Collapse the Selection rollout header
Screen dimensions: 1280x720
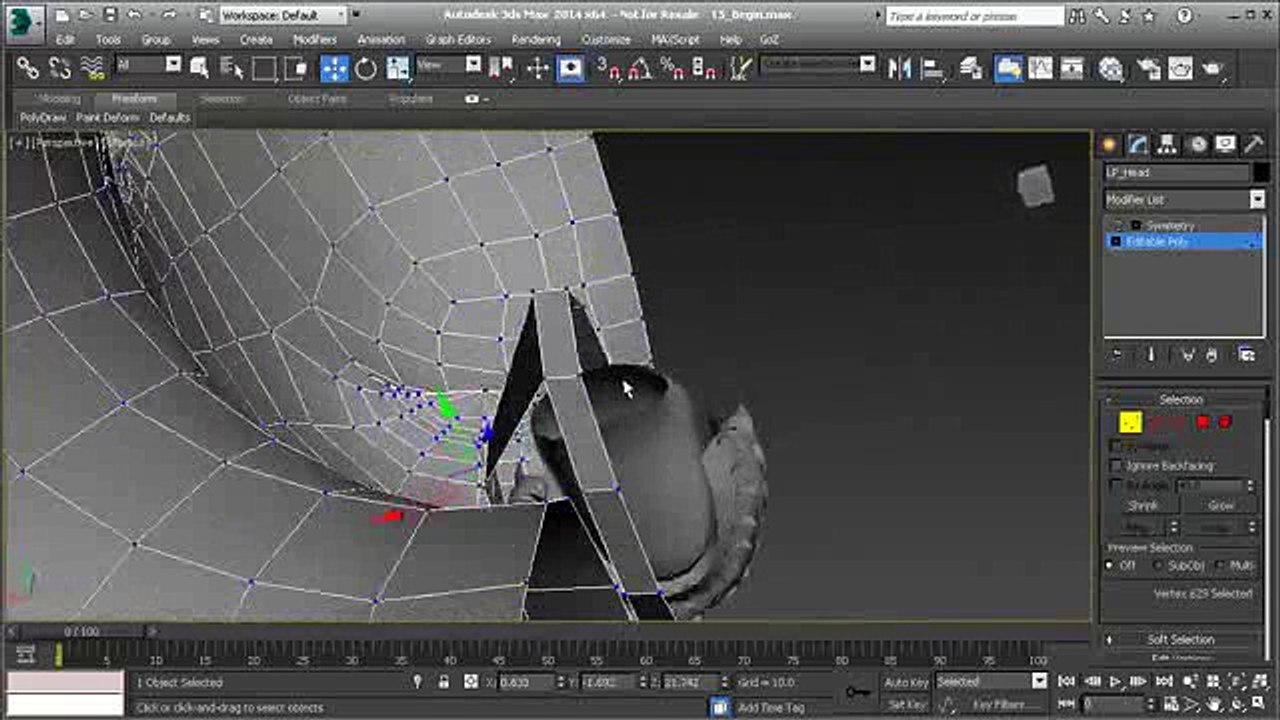click(x=1181, y=400)
